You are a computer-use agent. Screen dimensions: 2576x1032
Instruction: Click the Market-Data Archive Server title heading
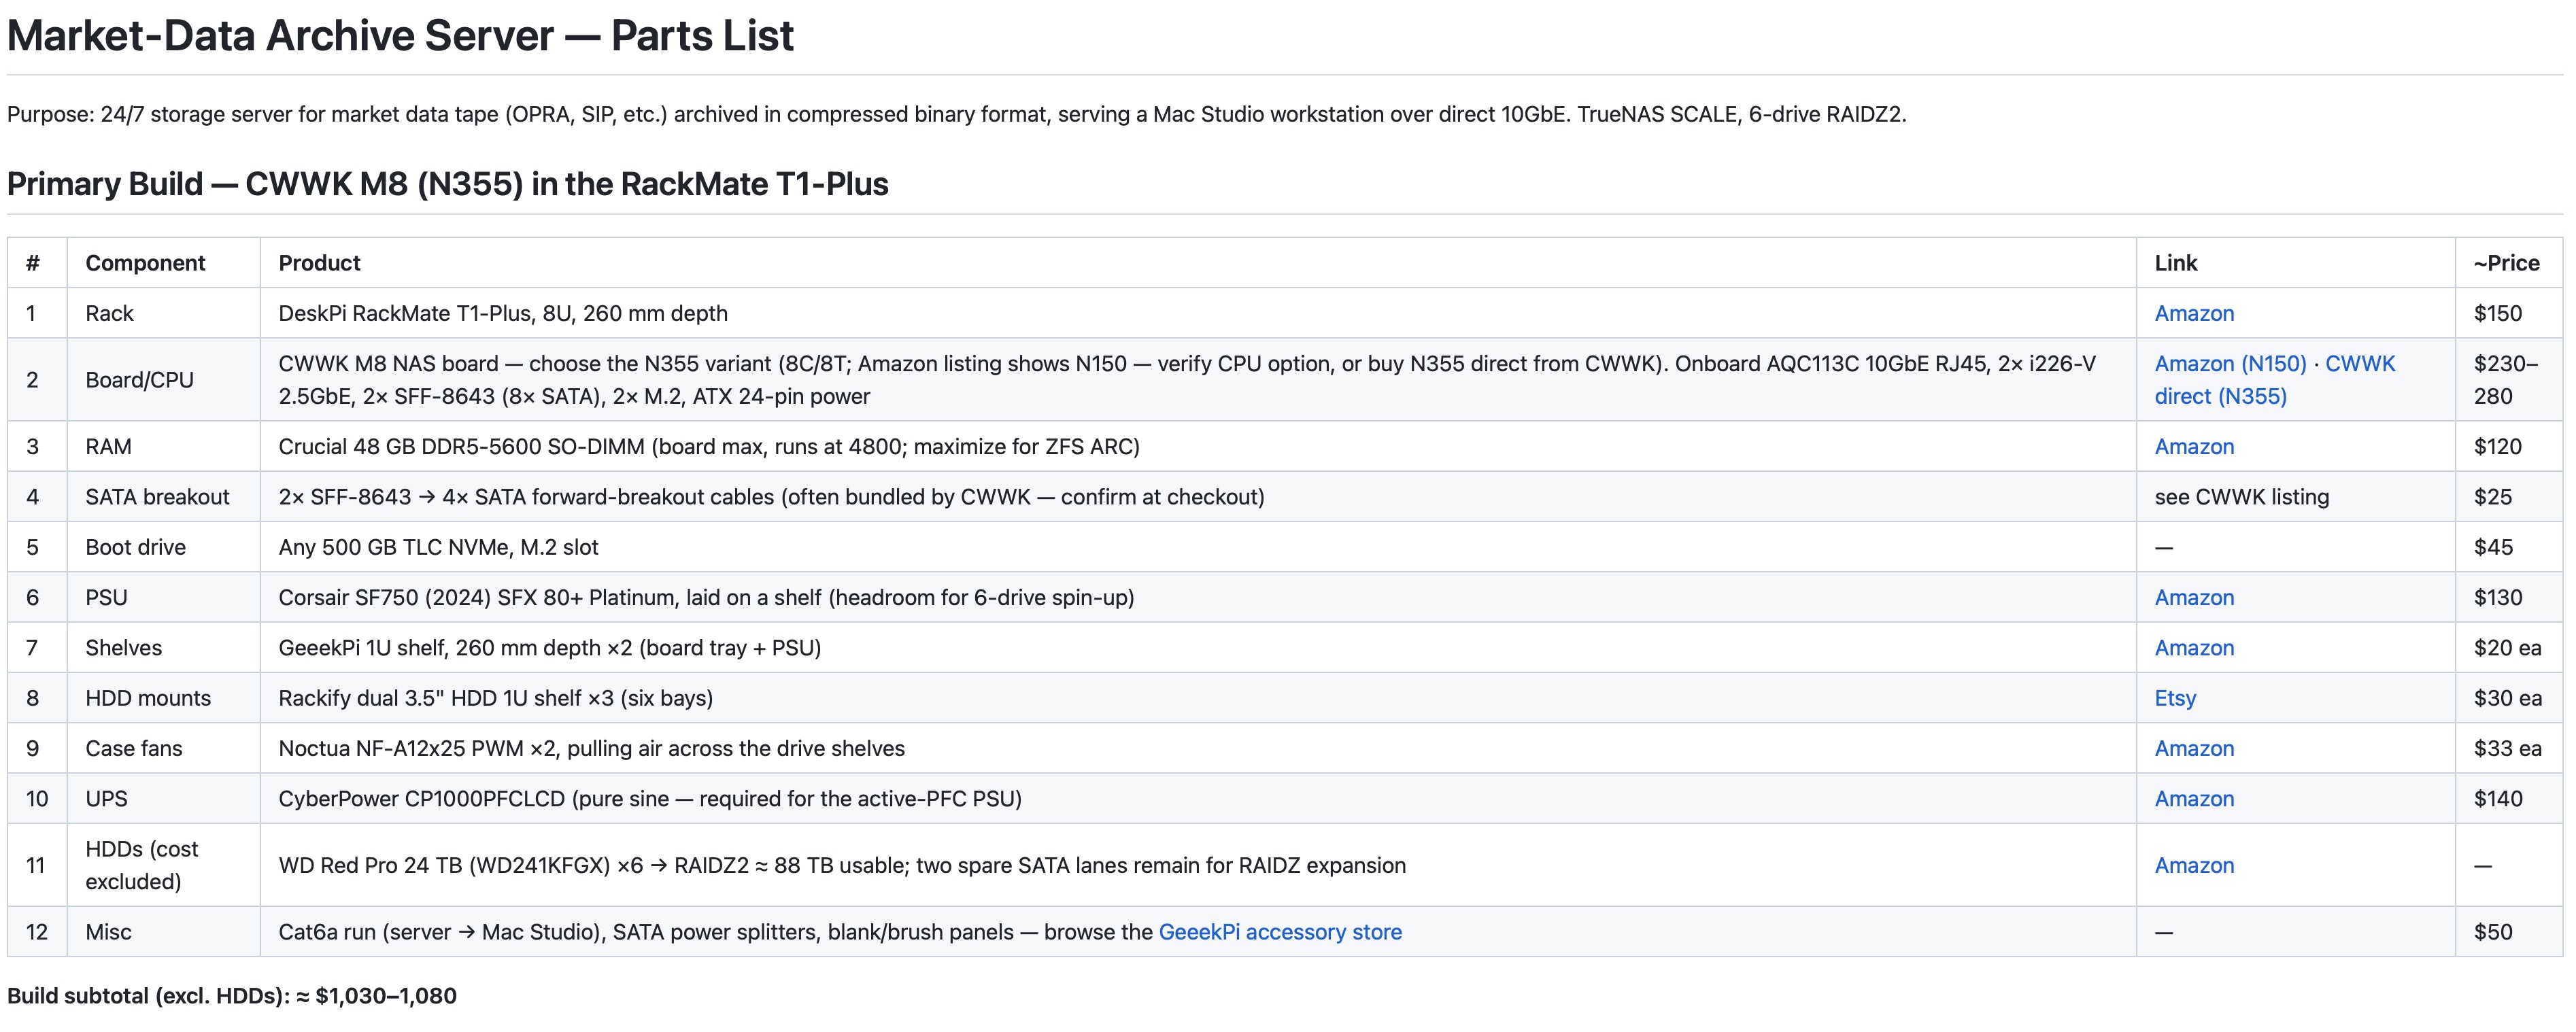click(400, 36)
